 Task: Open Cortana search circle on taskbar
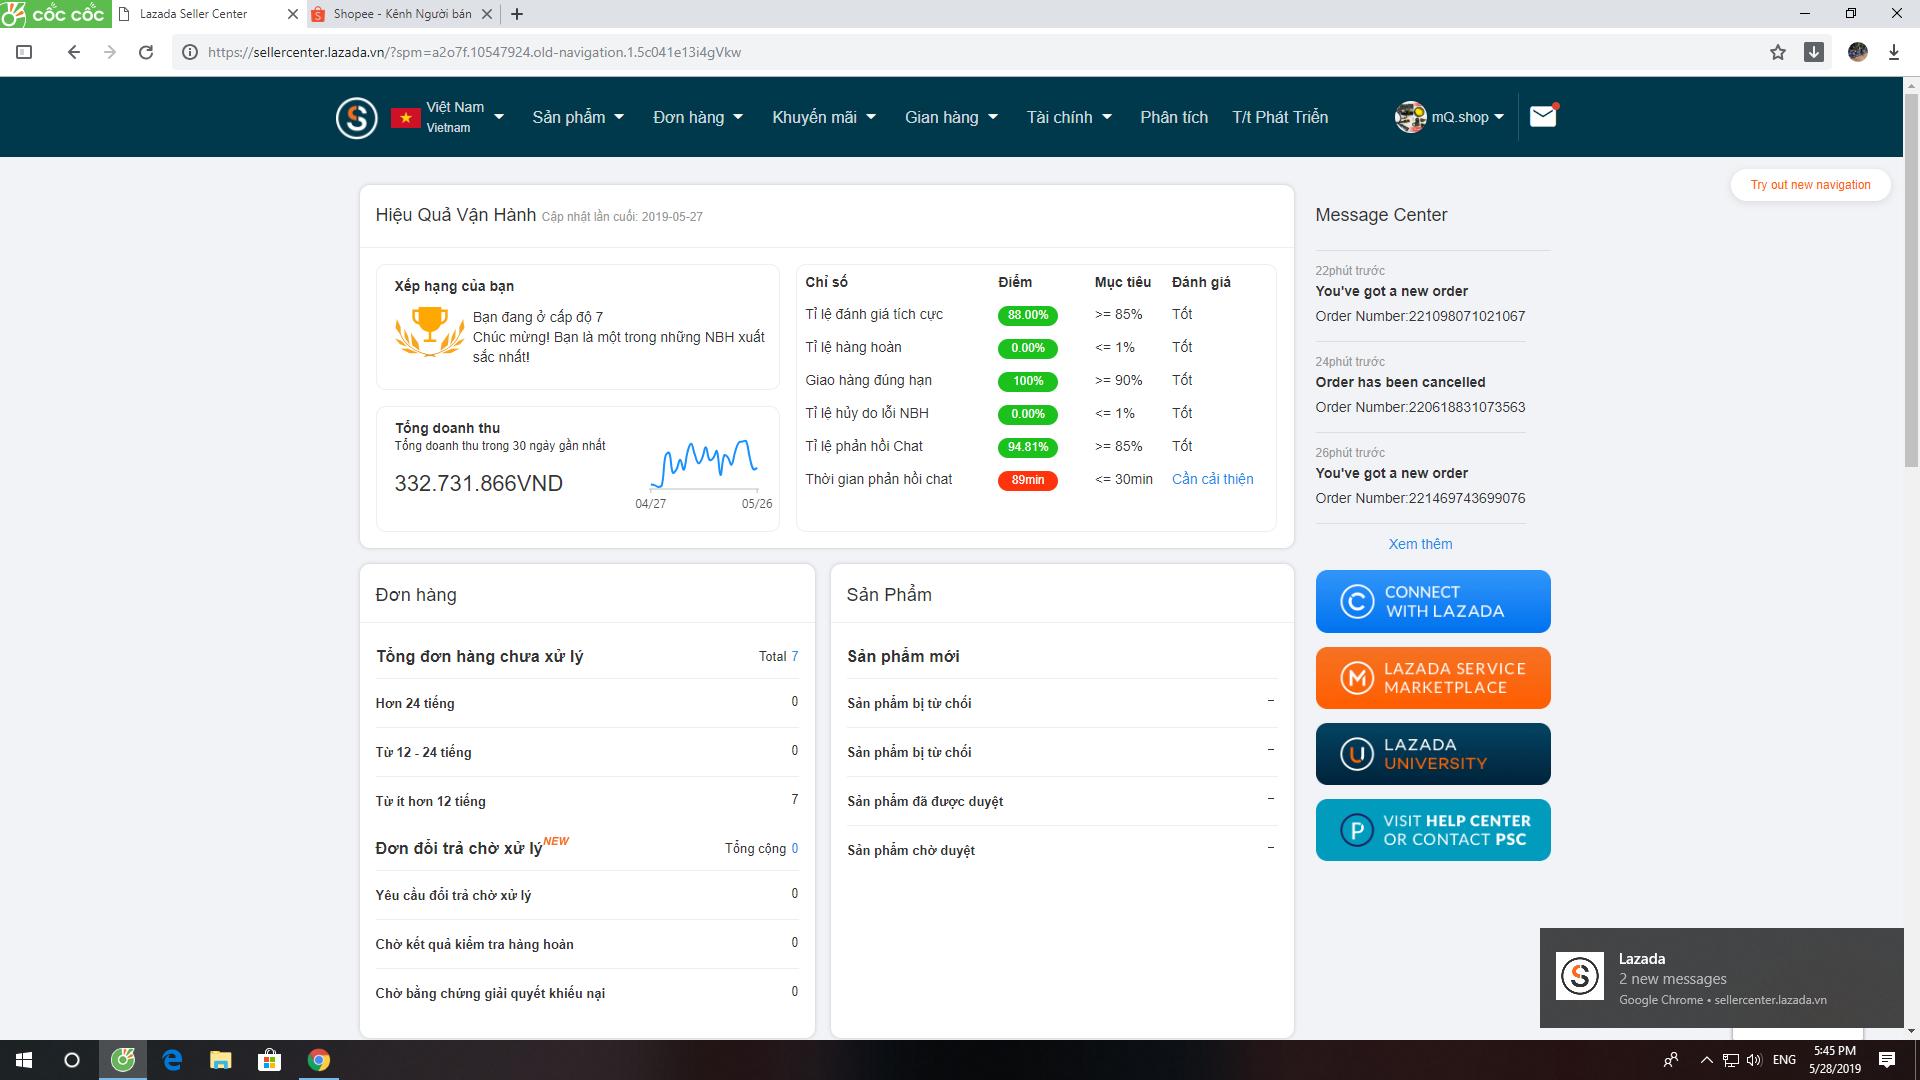(x=72, y=1060)
